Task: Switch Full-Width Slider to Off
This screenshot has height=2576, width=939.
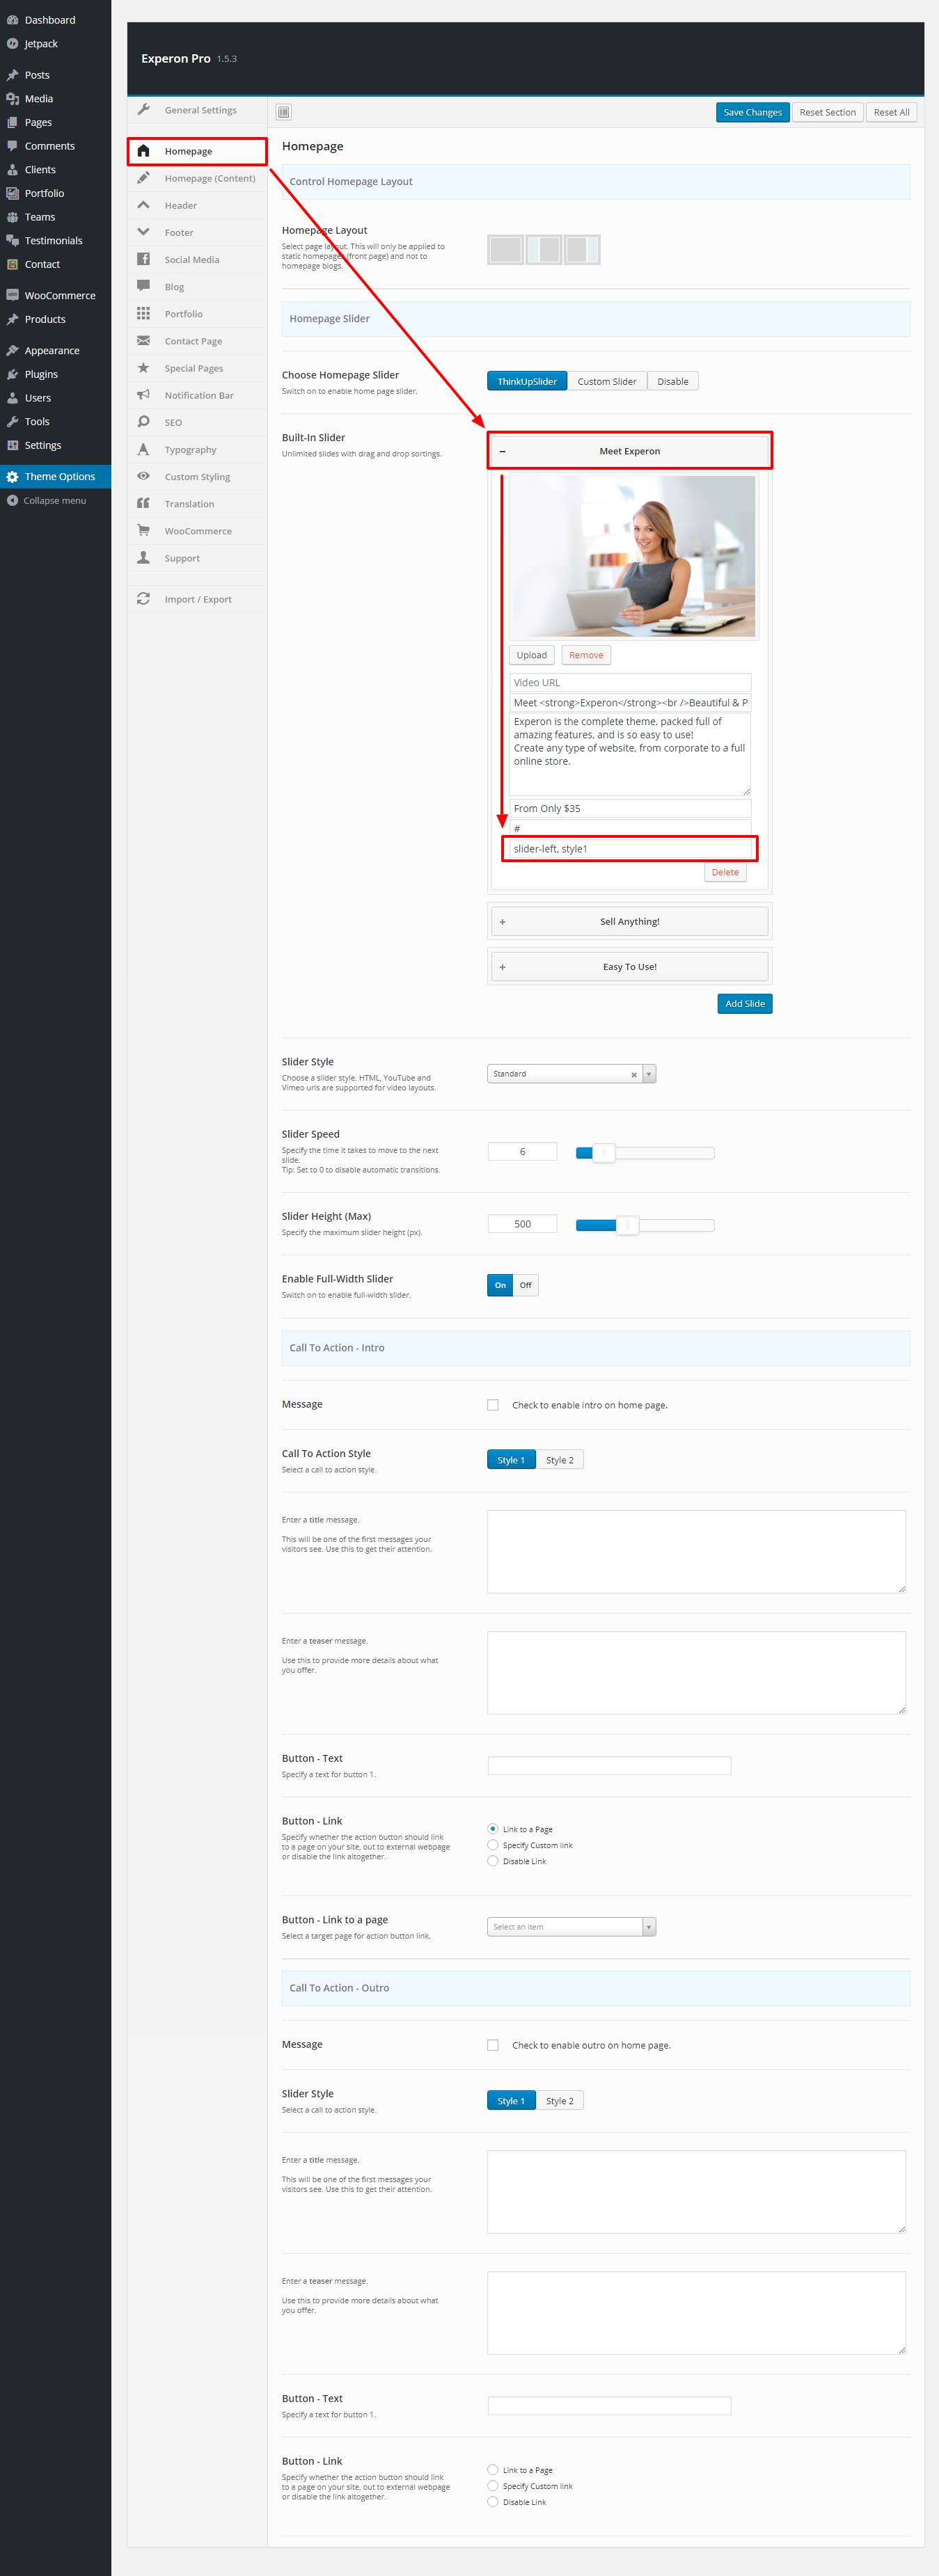Action: coord(525,1285)
